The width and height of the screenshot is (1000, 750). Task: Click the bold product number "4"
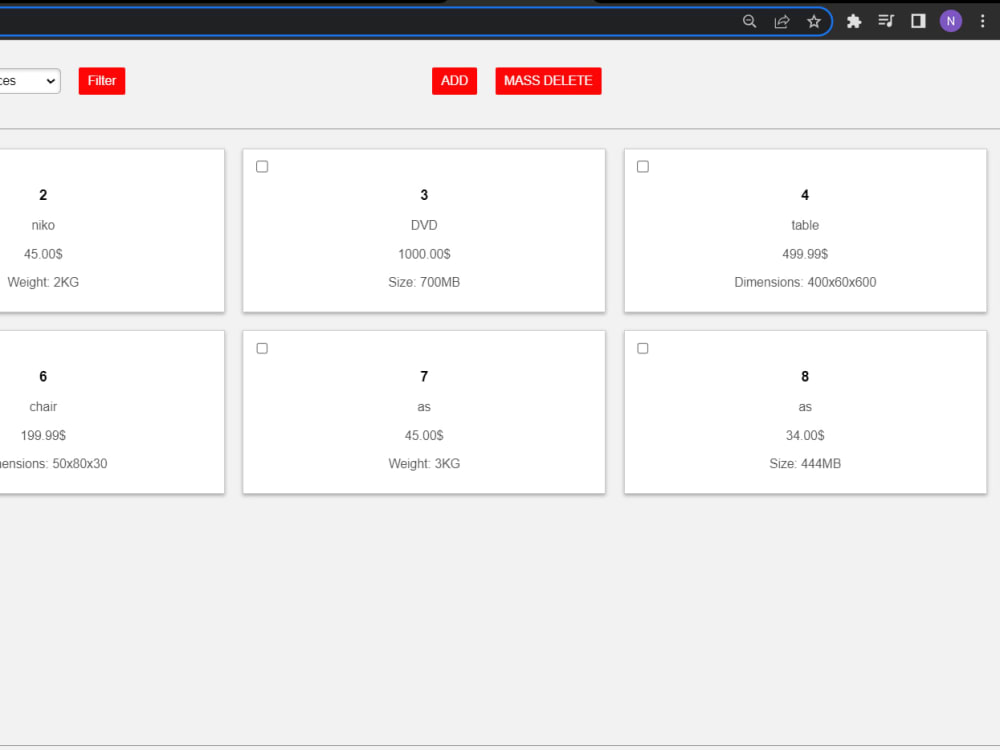(x=805, y=195)
